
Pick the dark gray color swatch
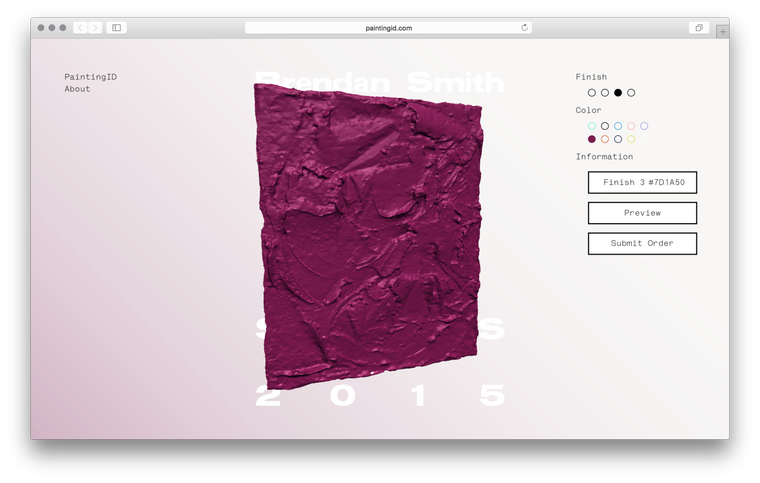[x=605, y=126]
